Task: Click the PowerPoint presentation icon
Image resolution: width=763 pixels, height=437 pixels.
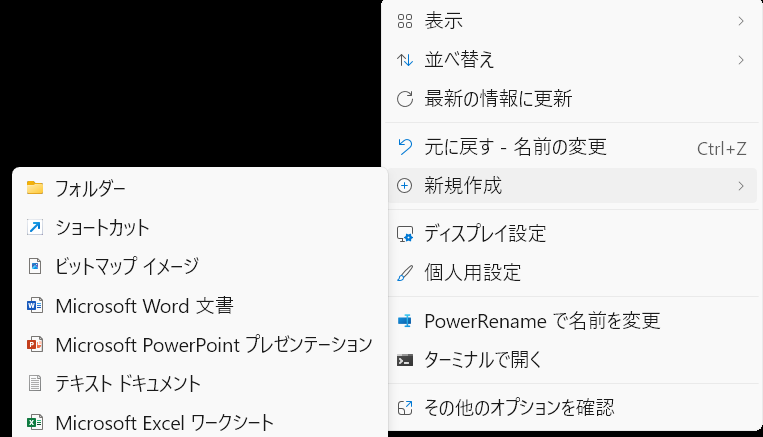Action: pyautogui.click(x=35, y=345)
